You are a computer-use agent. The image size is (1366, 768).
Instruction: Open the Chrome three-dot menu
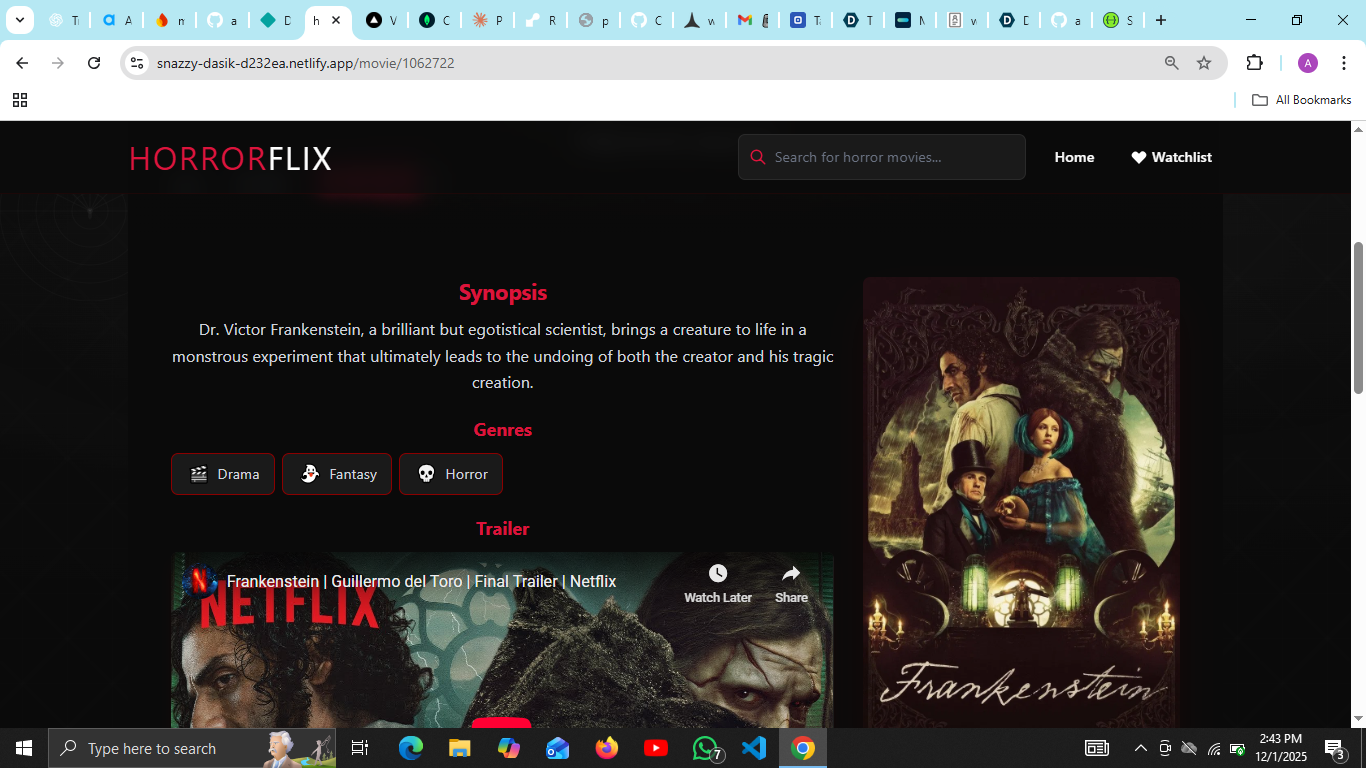pyautogui.click(x=1344, y=63)
